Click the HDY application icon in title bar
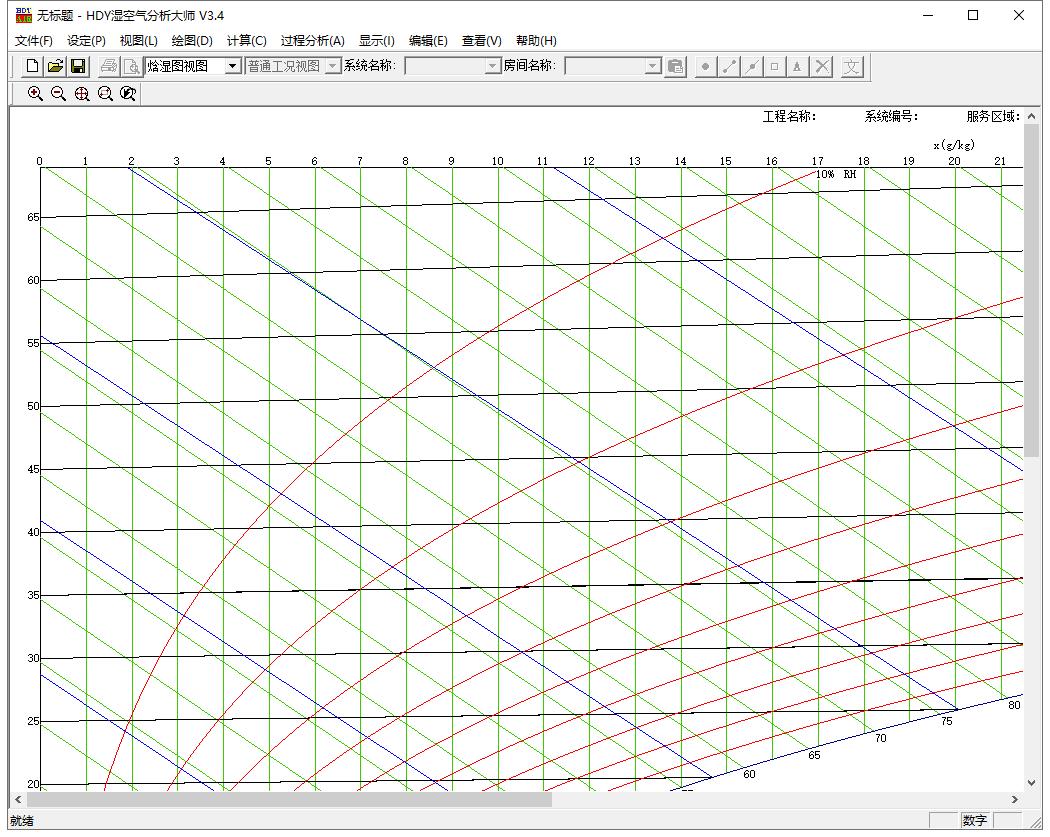The width and height of the screenshot is (1050, 837). (x=23, y=15)
